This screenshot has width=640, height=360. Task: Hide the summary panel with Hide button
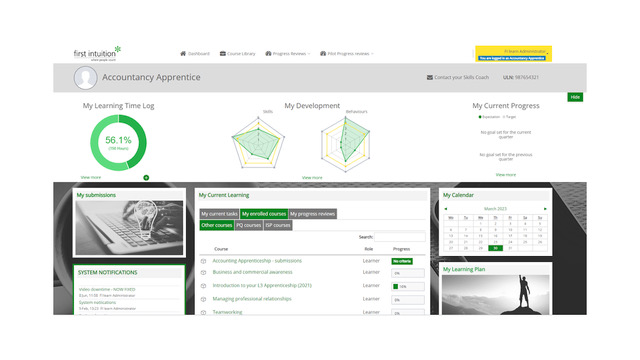pos(575,97)
